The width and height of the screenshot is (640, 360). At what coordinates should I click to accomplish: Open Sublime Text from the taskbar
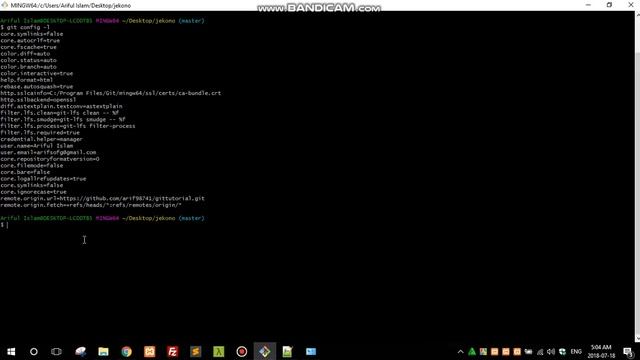tap(196, 351)
